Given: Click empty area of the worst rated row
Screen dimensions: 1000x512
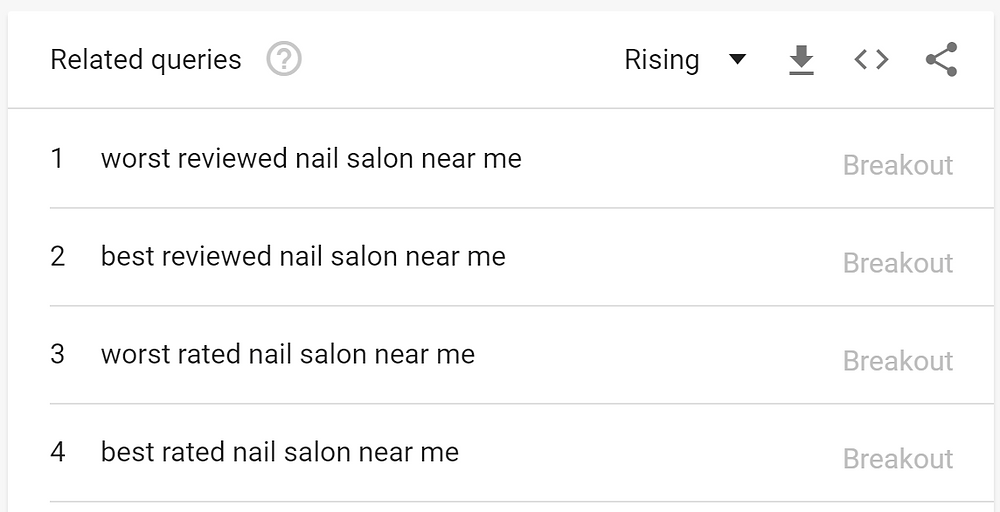Looking at the screenshot, I should click(x=657, y=355).
